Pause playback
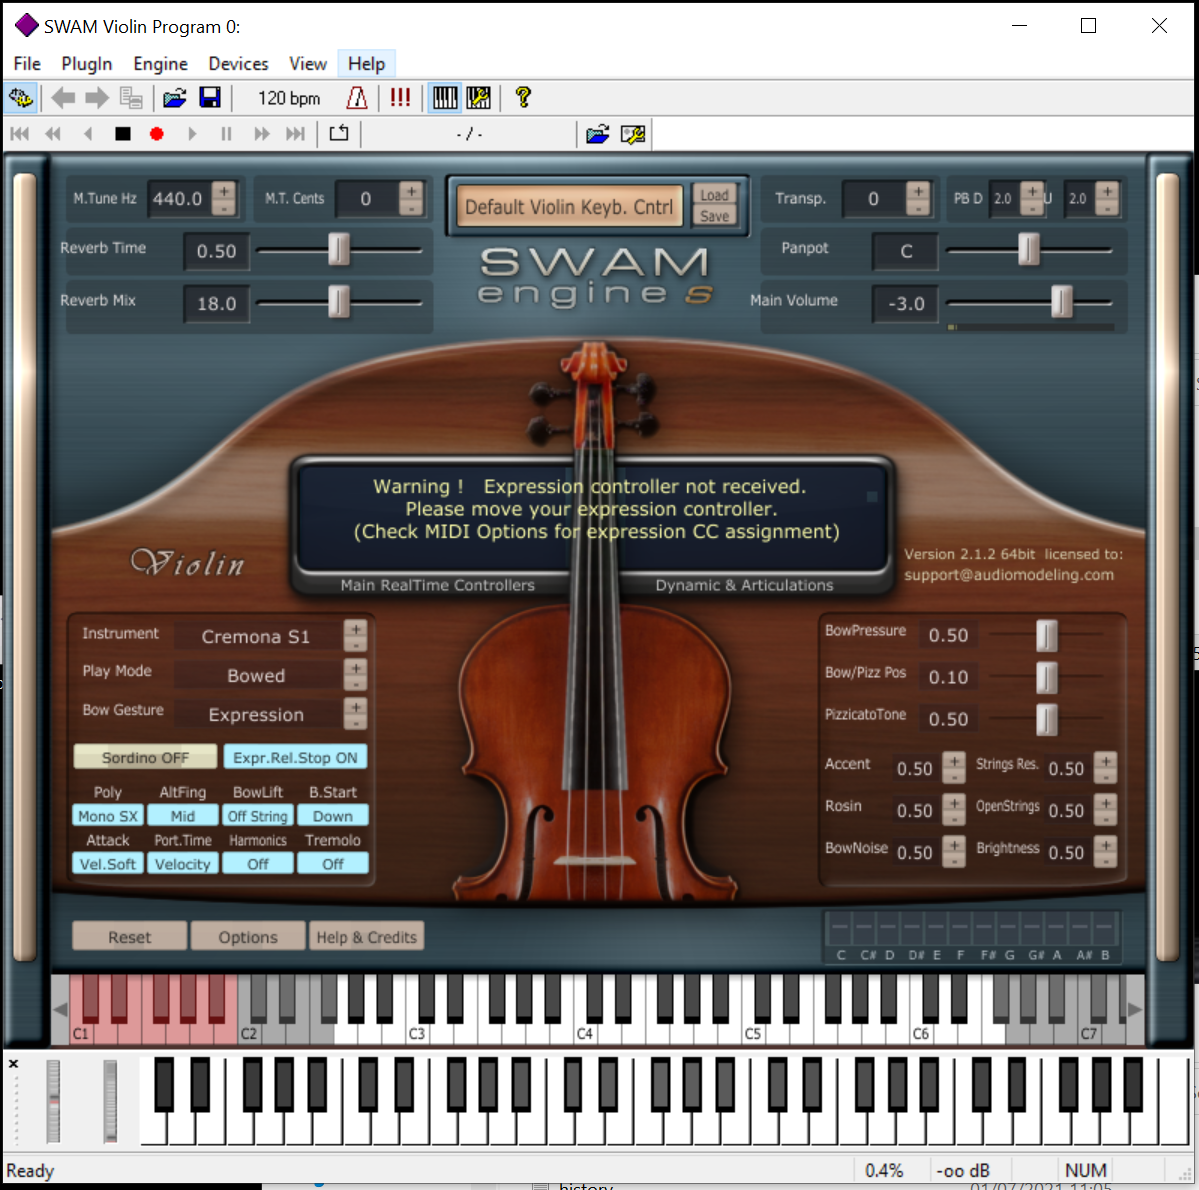The image size is (1199, 1190). (226, 135)
